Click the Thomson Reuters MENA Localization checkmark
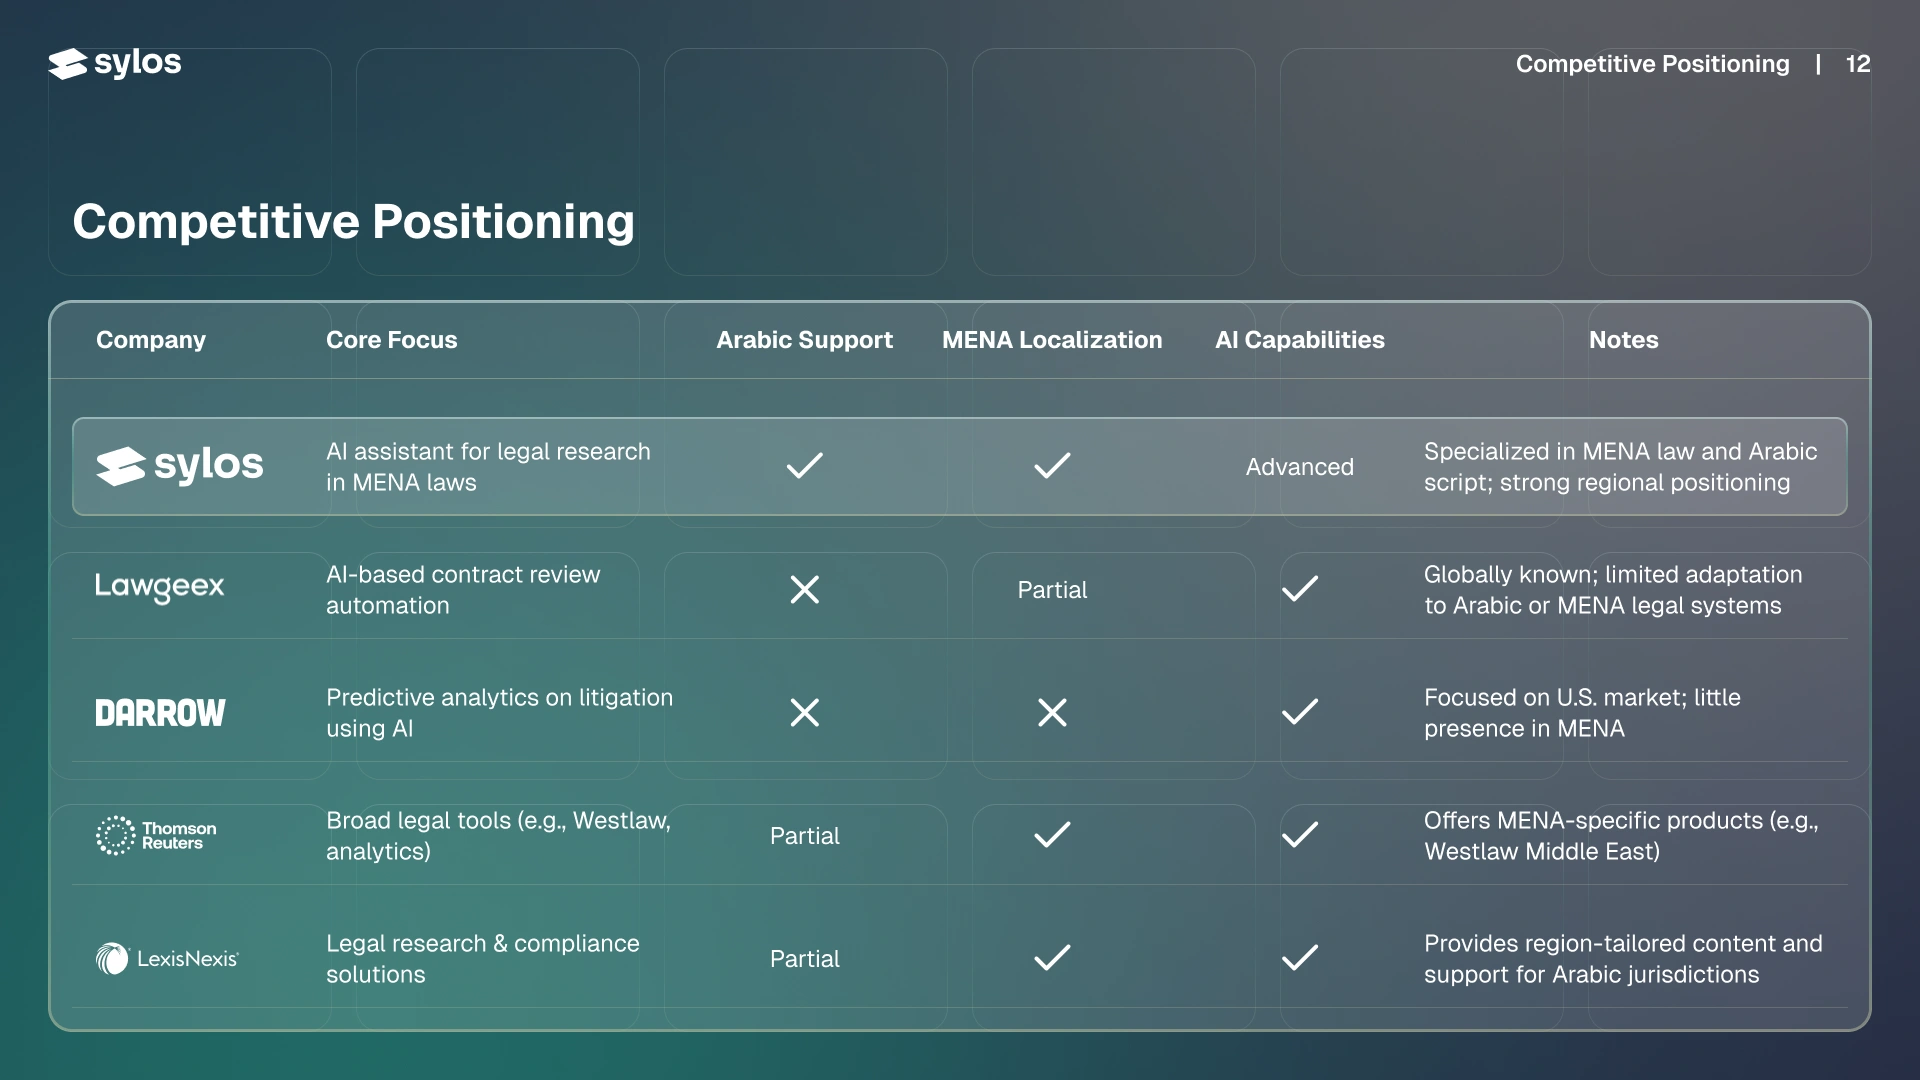This screenshot has height=1080, width=1920. click(x=1052, y=834)
